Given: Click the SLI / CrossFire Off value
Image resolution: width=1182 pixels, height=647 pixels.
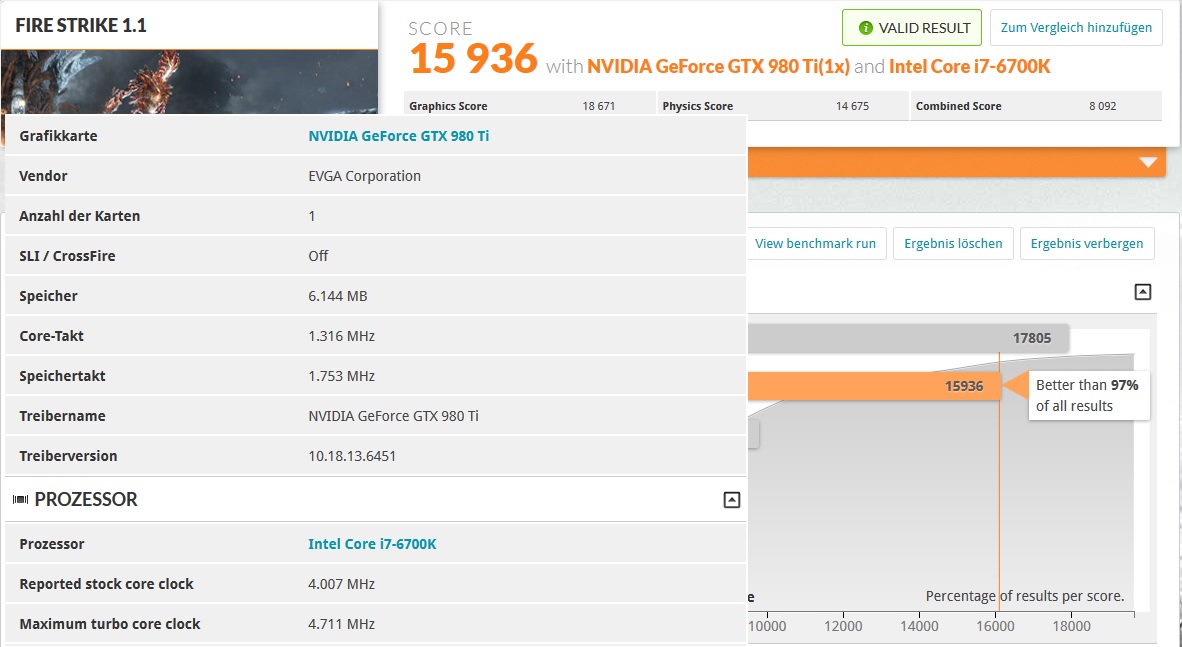Looking at the screenshot, I should pyautogui.click(x=318, y=256).
